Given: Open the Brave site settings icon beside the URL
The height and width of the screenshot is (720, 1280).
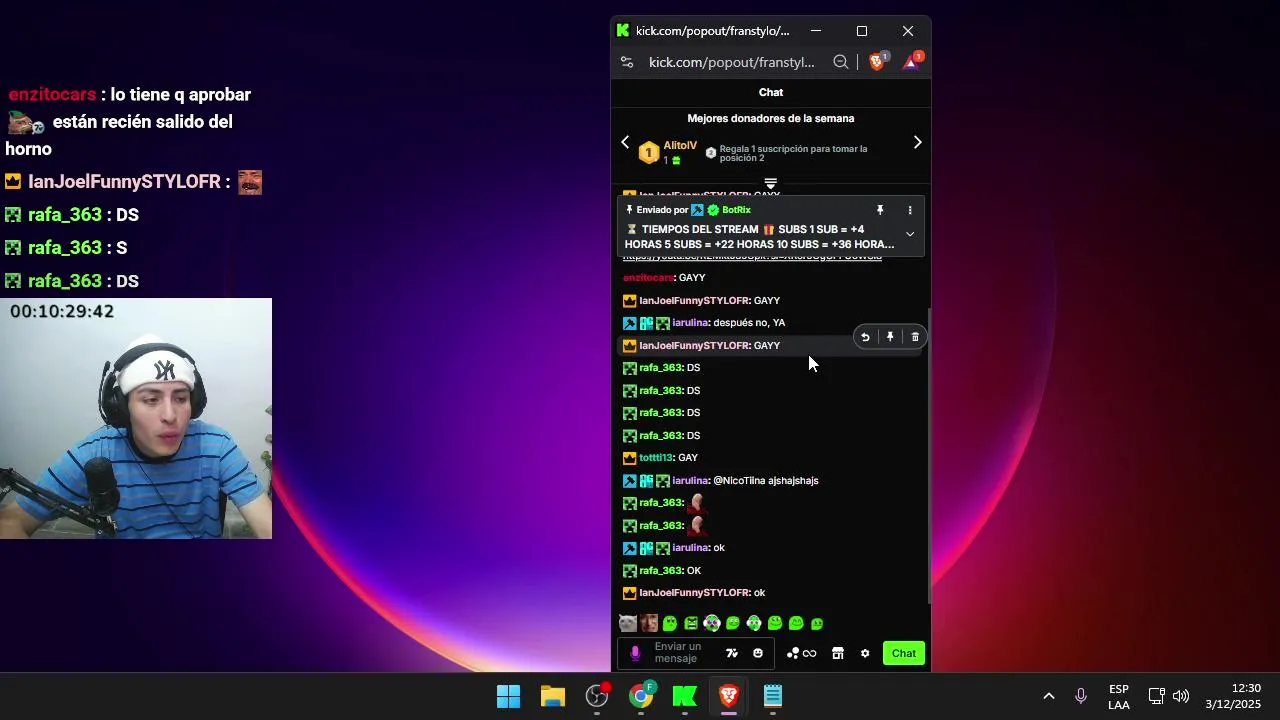Looking at the screenshot, I should pos(627,62).
